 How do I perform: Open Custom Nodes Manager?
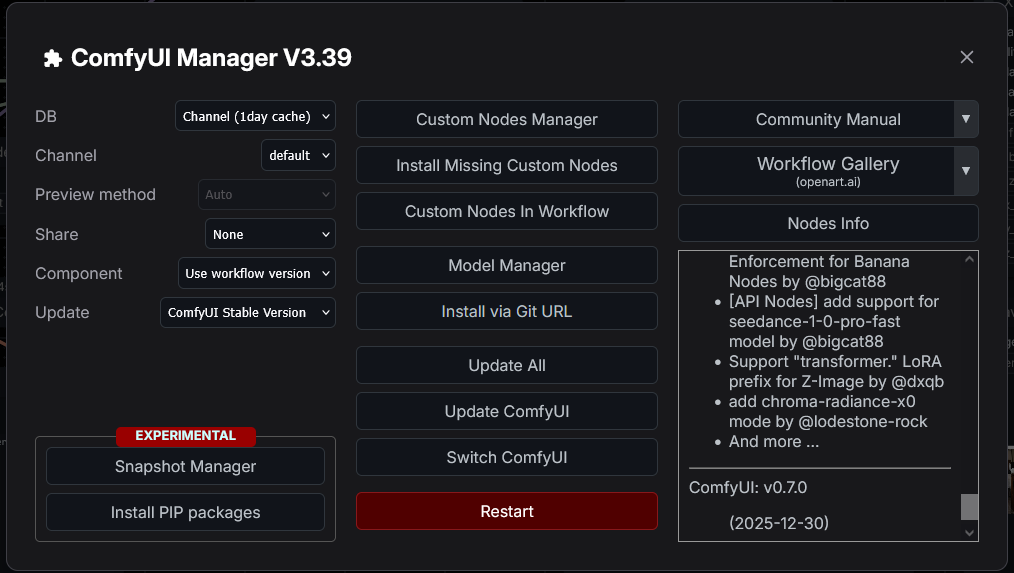507,119
